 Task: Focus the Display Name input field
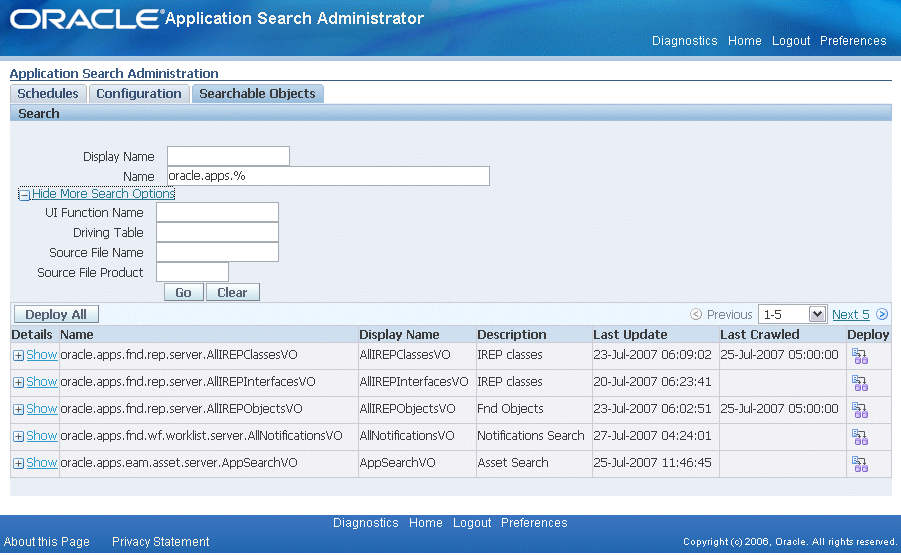pos(228,156)
